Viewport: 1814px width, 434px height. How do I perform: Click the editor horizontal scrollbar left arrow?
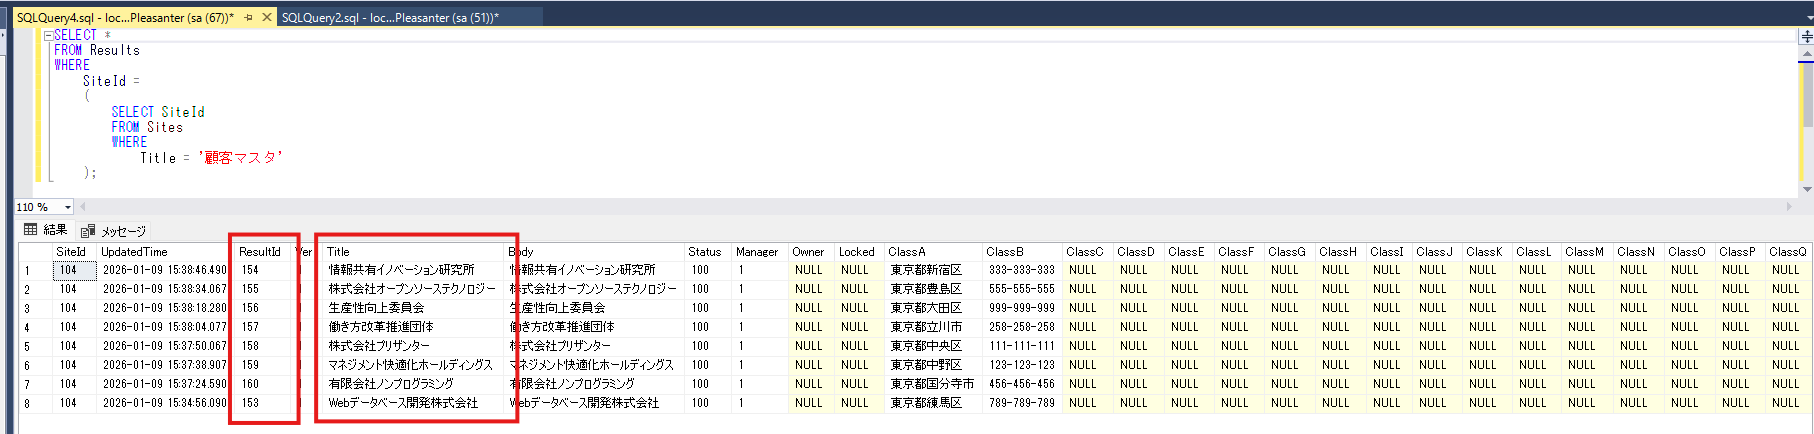pyautogui.click(x=84, y=207)
